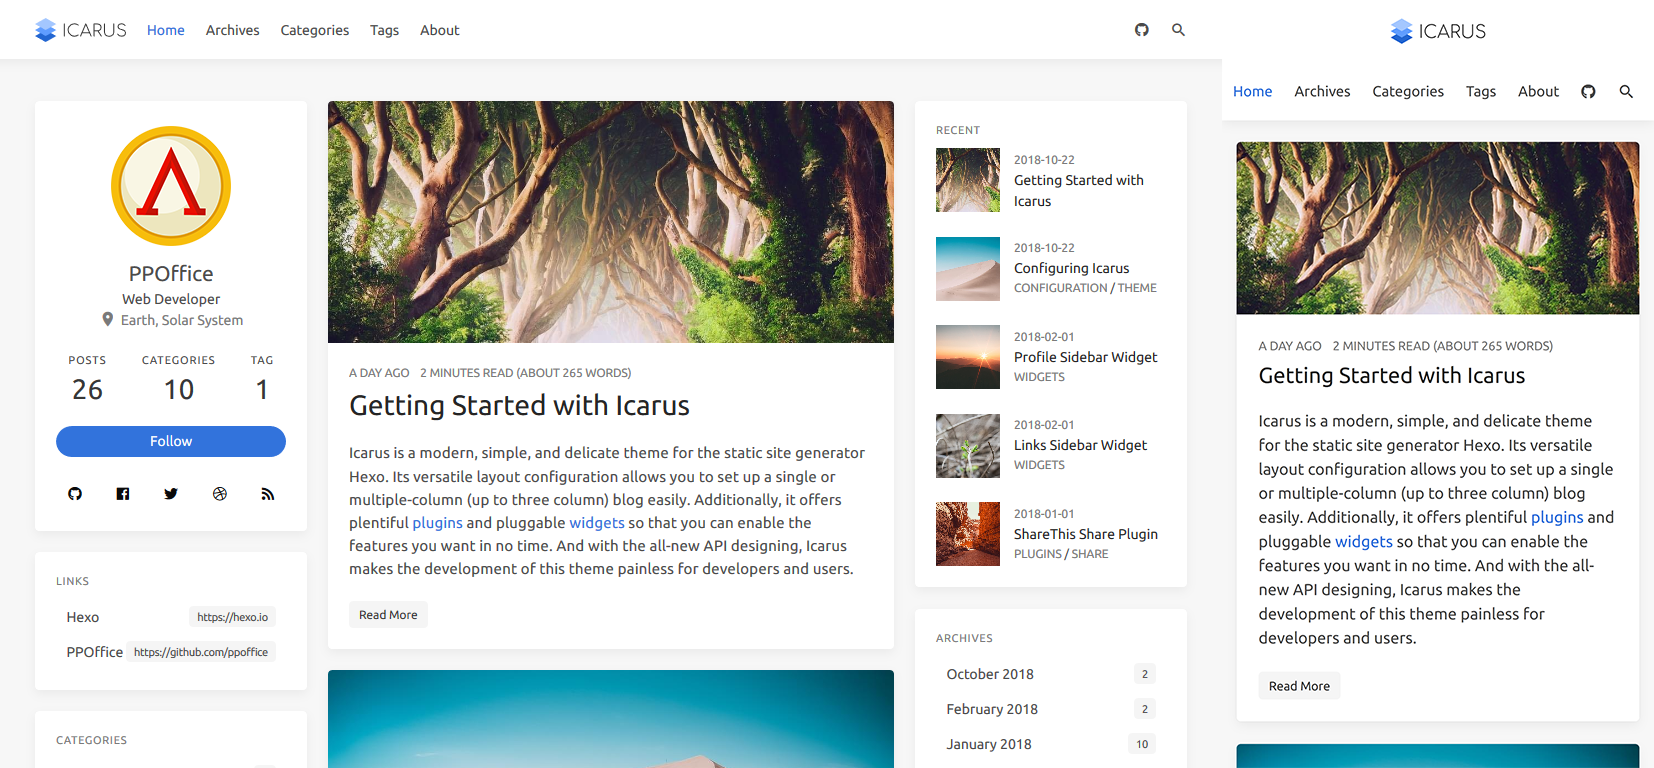Viewport: 1654px width, 768px height.
Task: Click the blue Follow button
Action: [x=171, y=441]
